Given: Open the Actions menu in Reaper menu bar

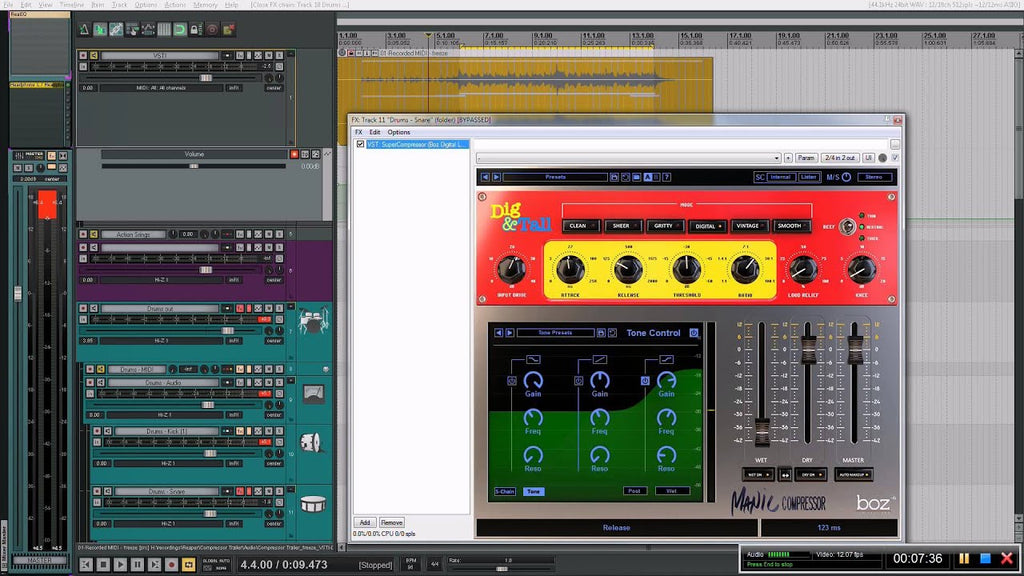Looking at the screenshot, I should (x=174, y=5).
